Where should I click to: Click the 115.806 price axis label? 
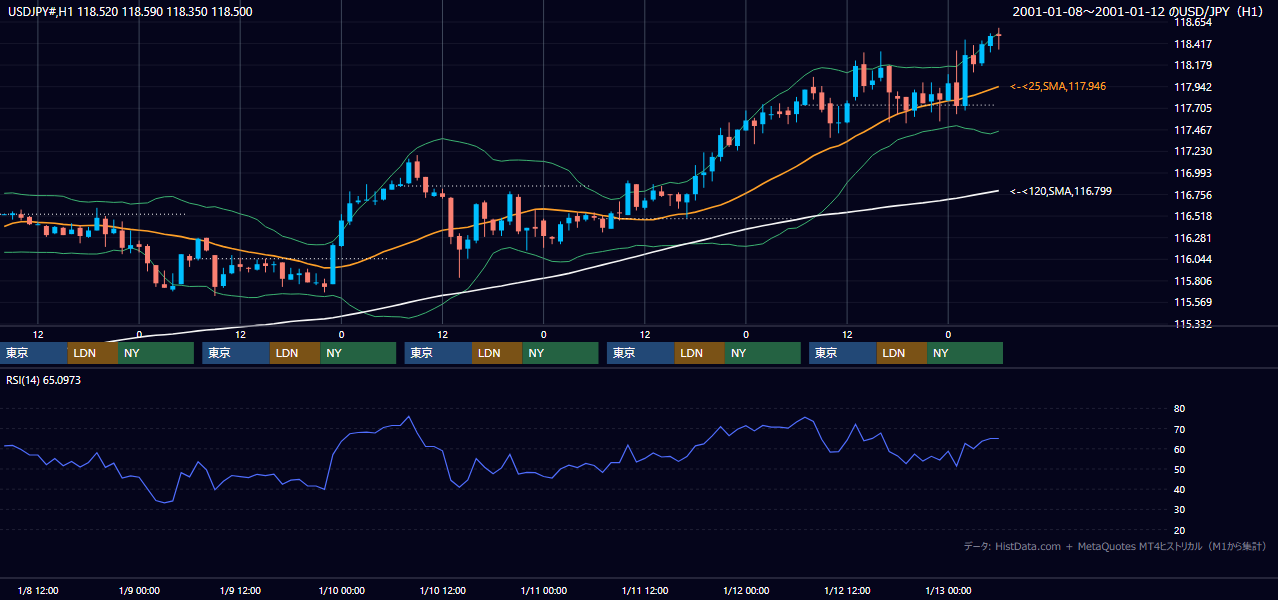(x=1192, y=281)
